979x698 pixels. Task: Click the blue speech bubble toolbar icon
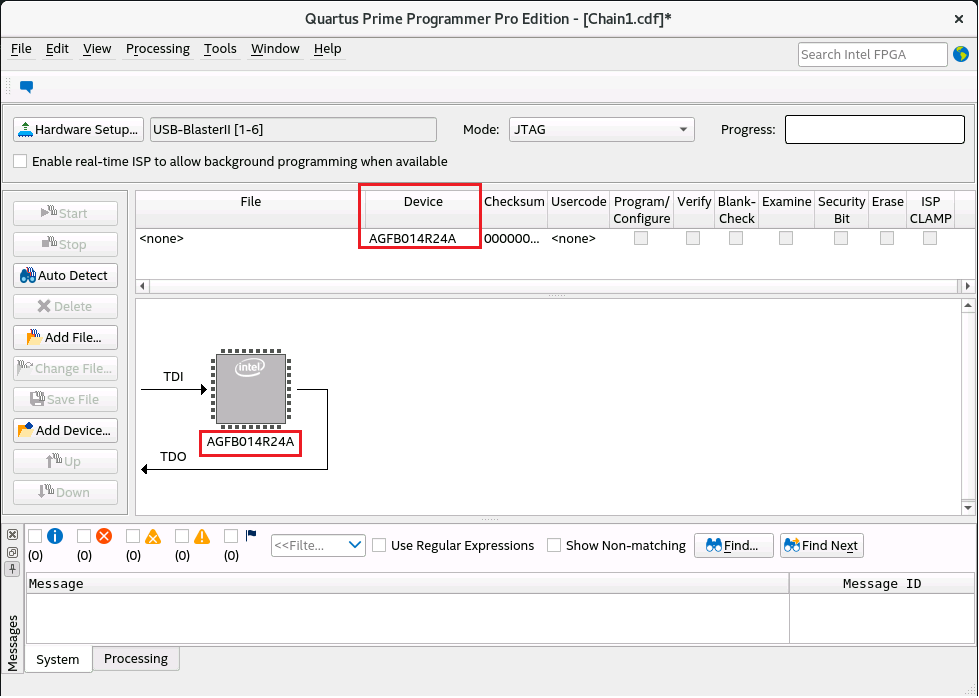26,87
